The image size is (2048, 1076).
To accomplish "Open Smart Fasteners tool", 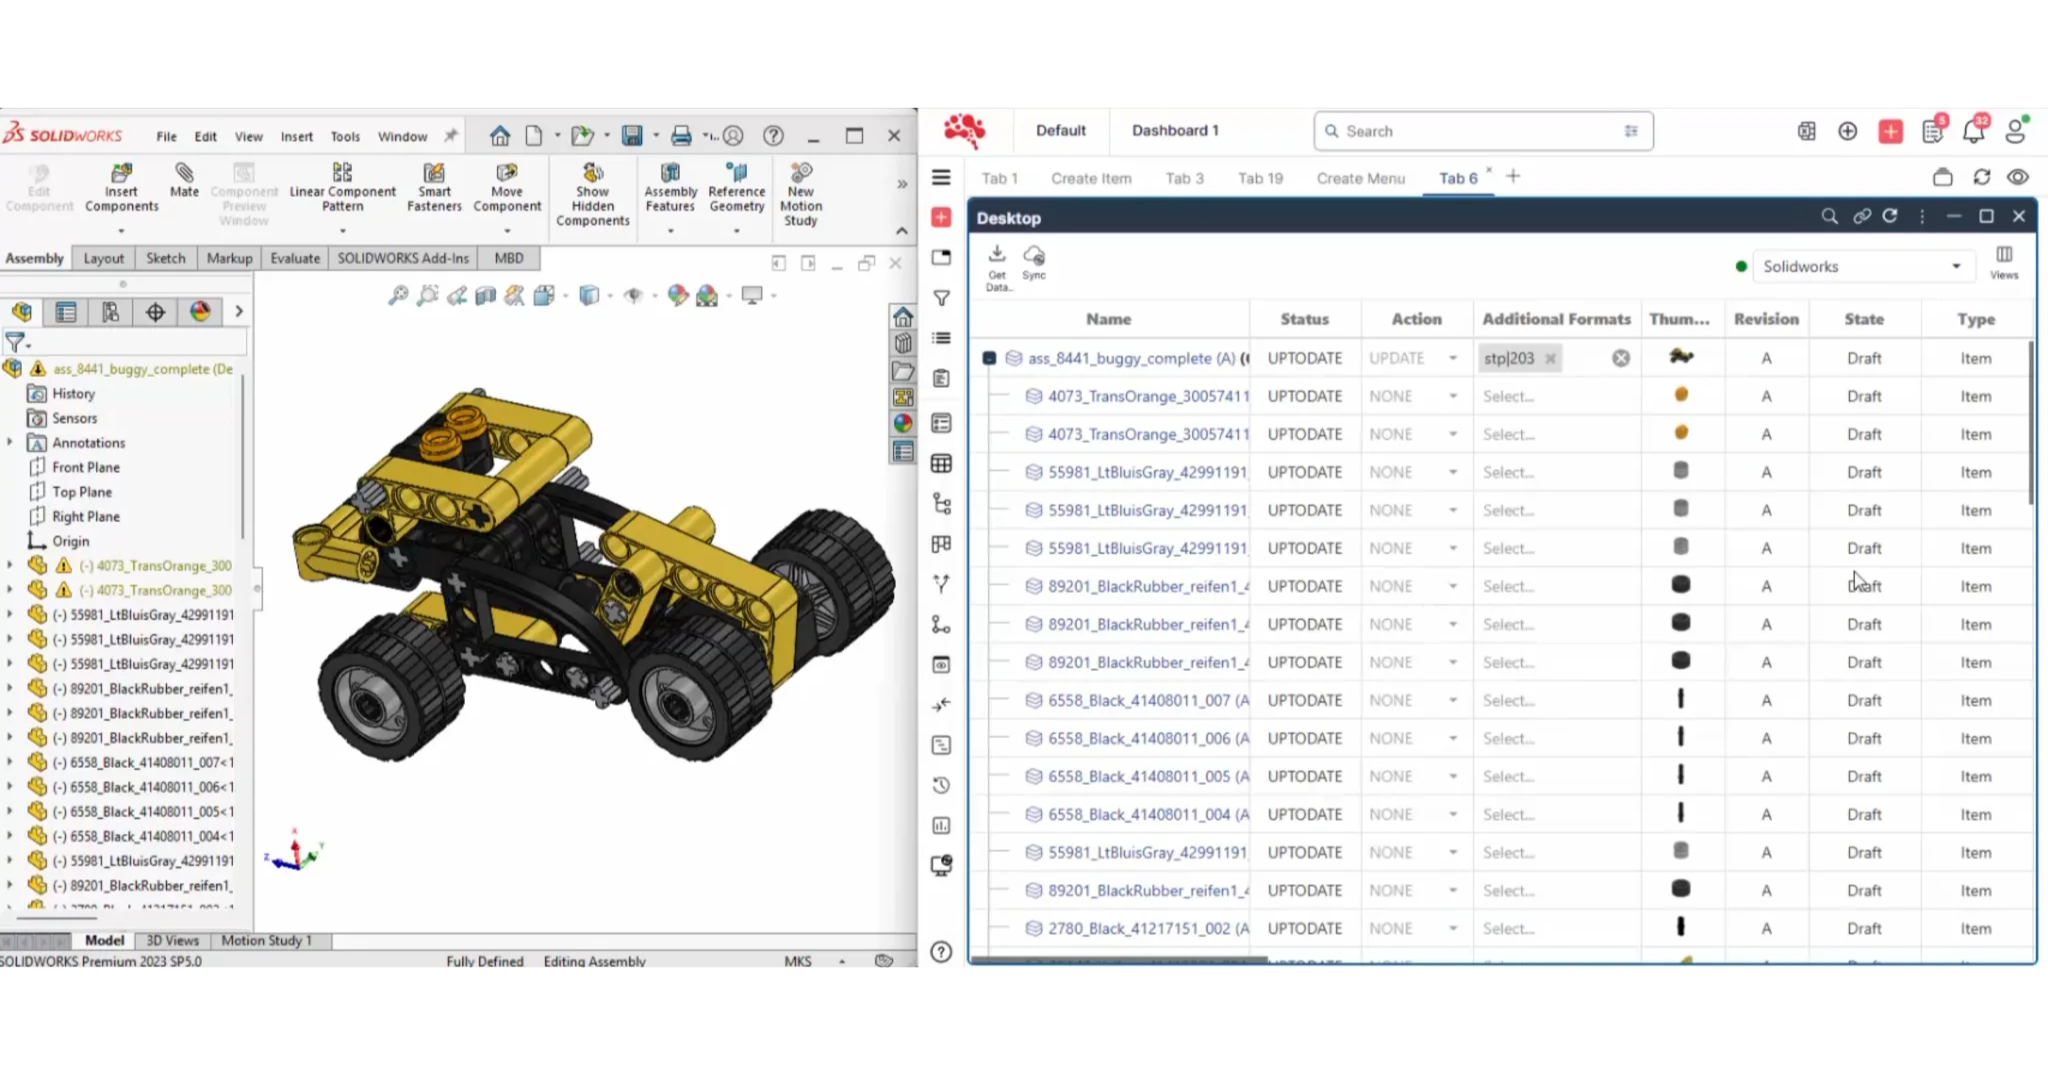I will [x=434, y=188].
